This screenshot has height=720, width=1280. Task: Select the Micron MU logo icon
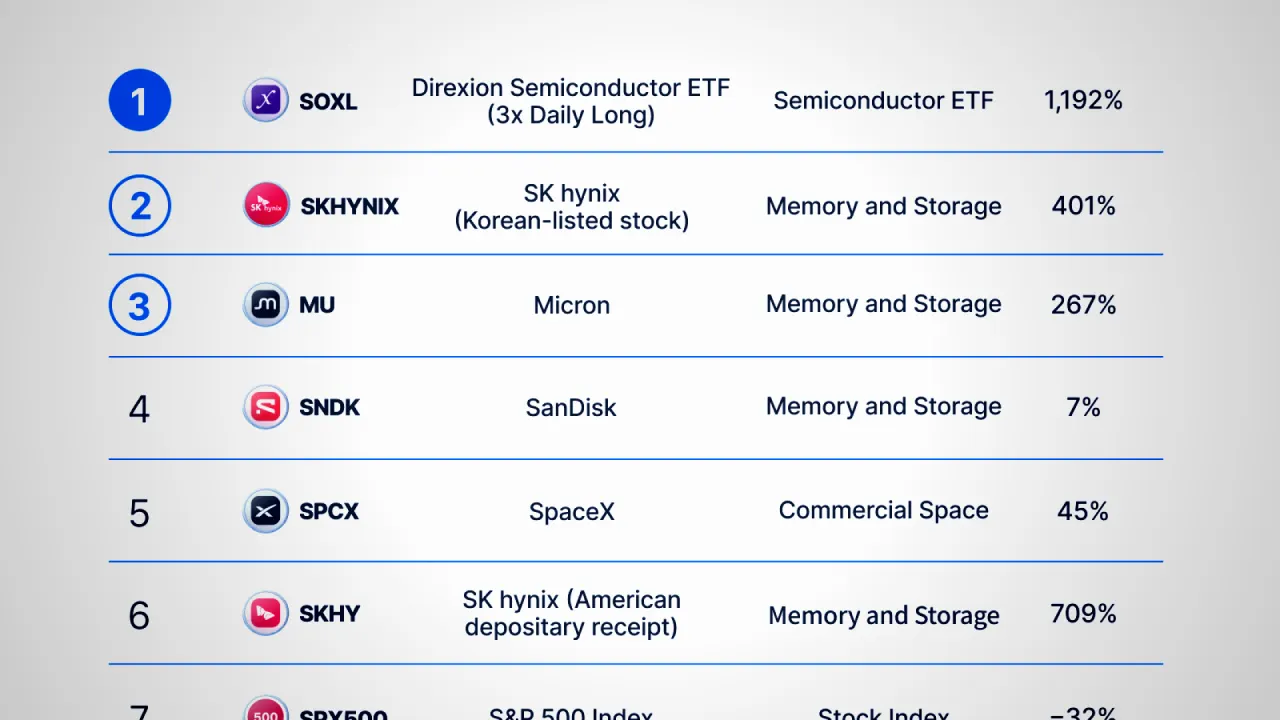pos(266,304)
